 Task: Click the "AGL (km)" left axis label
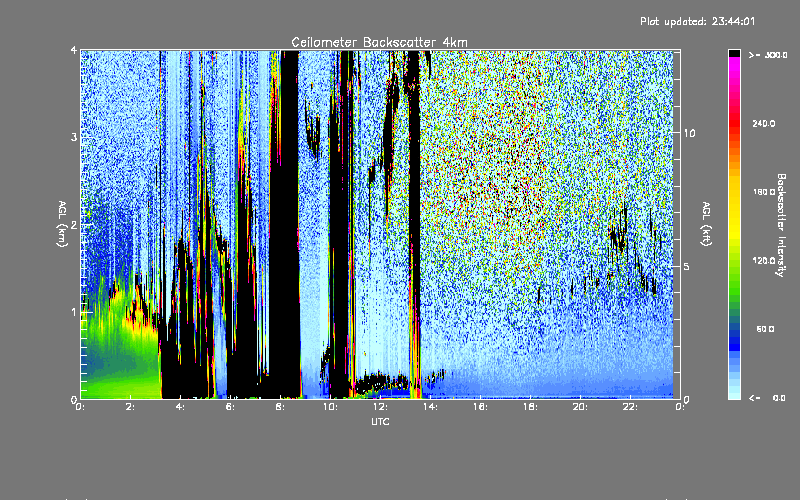(x=62, y=224)
